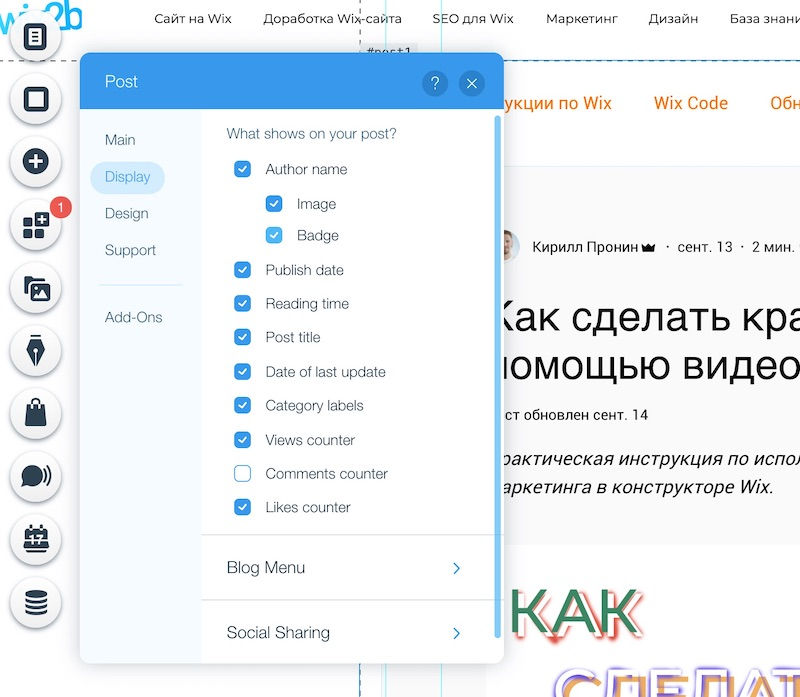This screenshot has height=697, width=800.
Task: Open the Design tab
Action: [127, 213]
